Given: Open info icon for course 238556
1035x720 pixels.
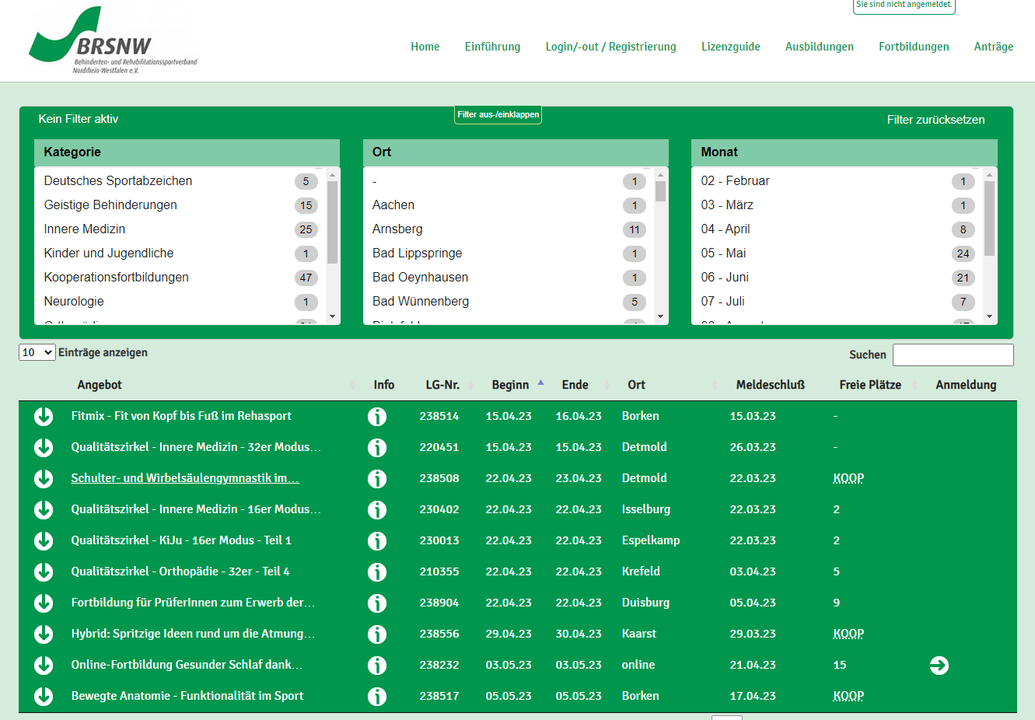Looking at the screenshot, I should point(377,634).
